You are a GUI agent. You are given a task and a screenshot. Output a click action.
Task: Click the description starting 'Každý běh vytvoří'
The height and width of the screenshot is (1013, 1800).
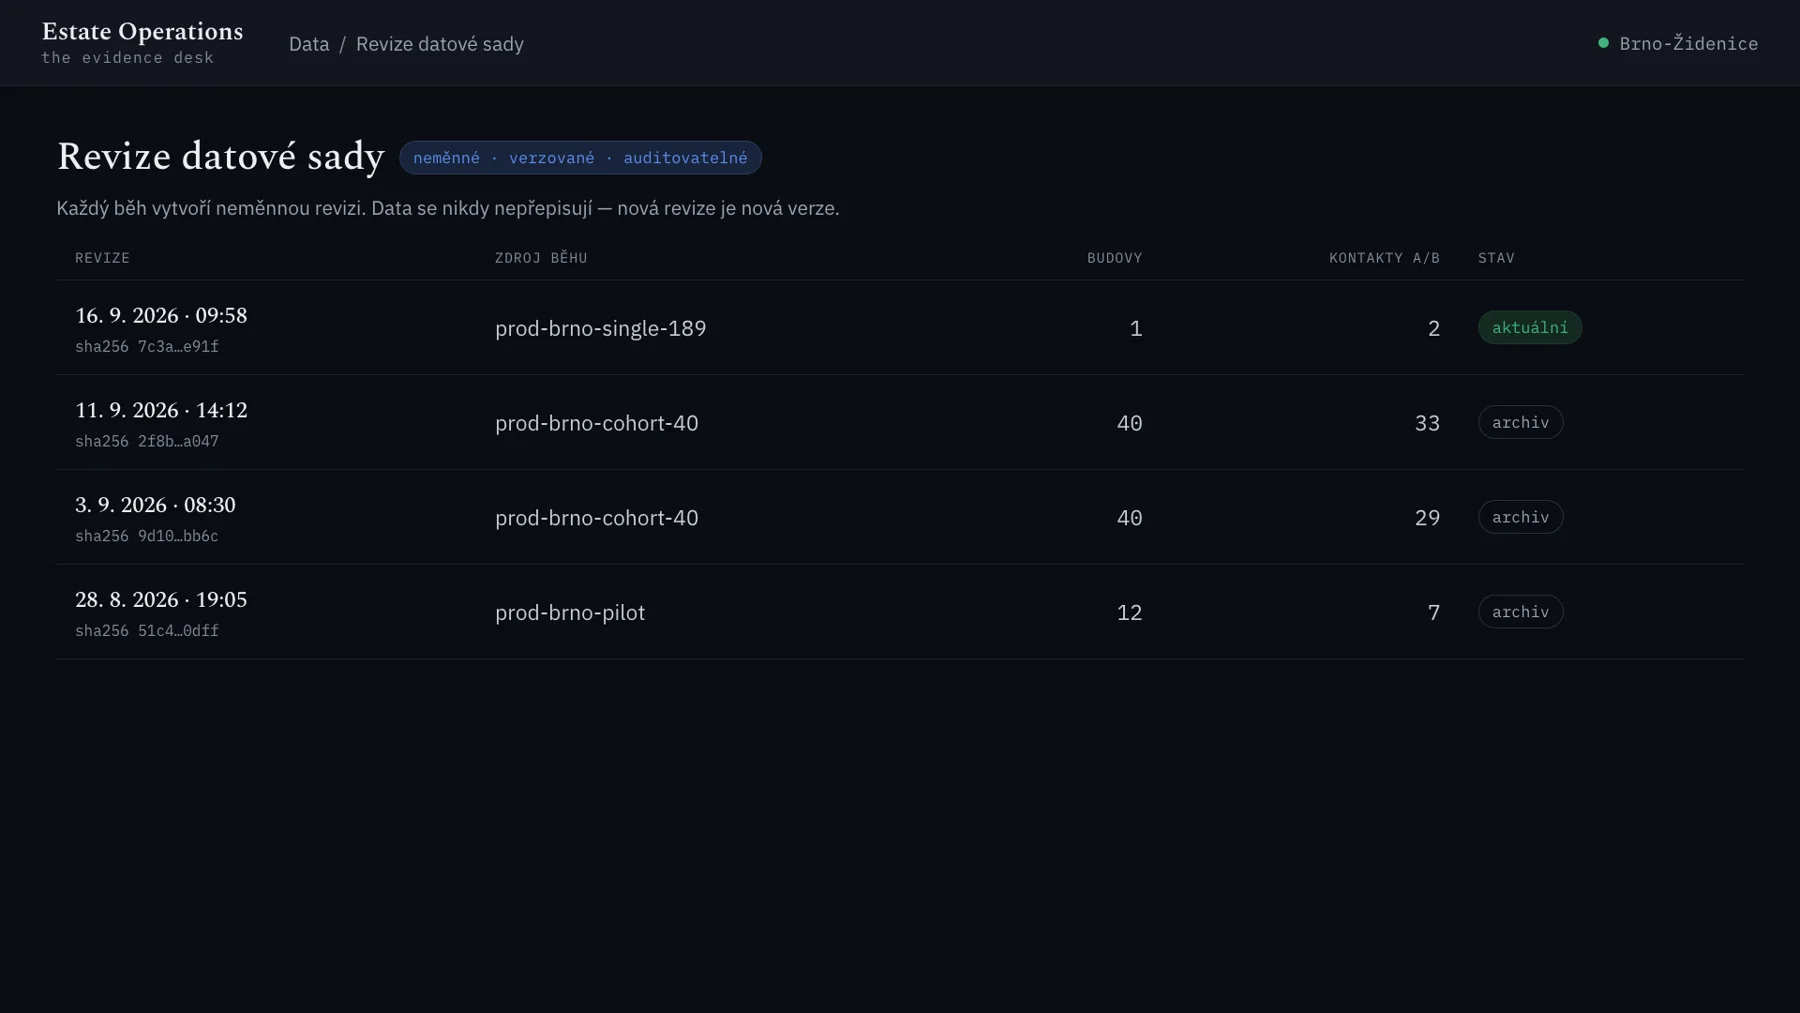point(448,209)
